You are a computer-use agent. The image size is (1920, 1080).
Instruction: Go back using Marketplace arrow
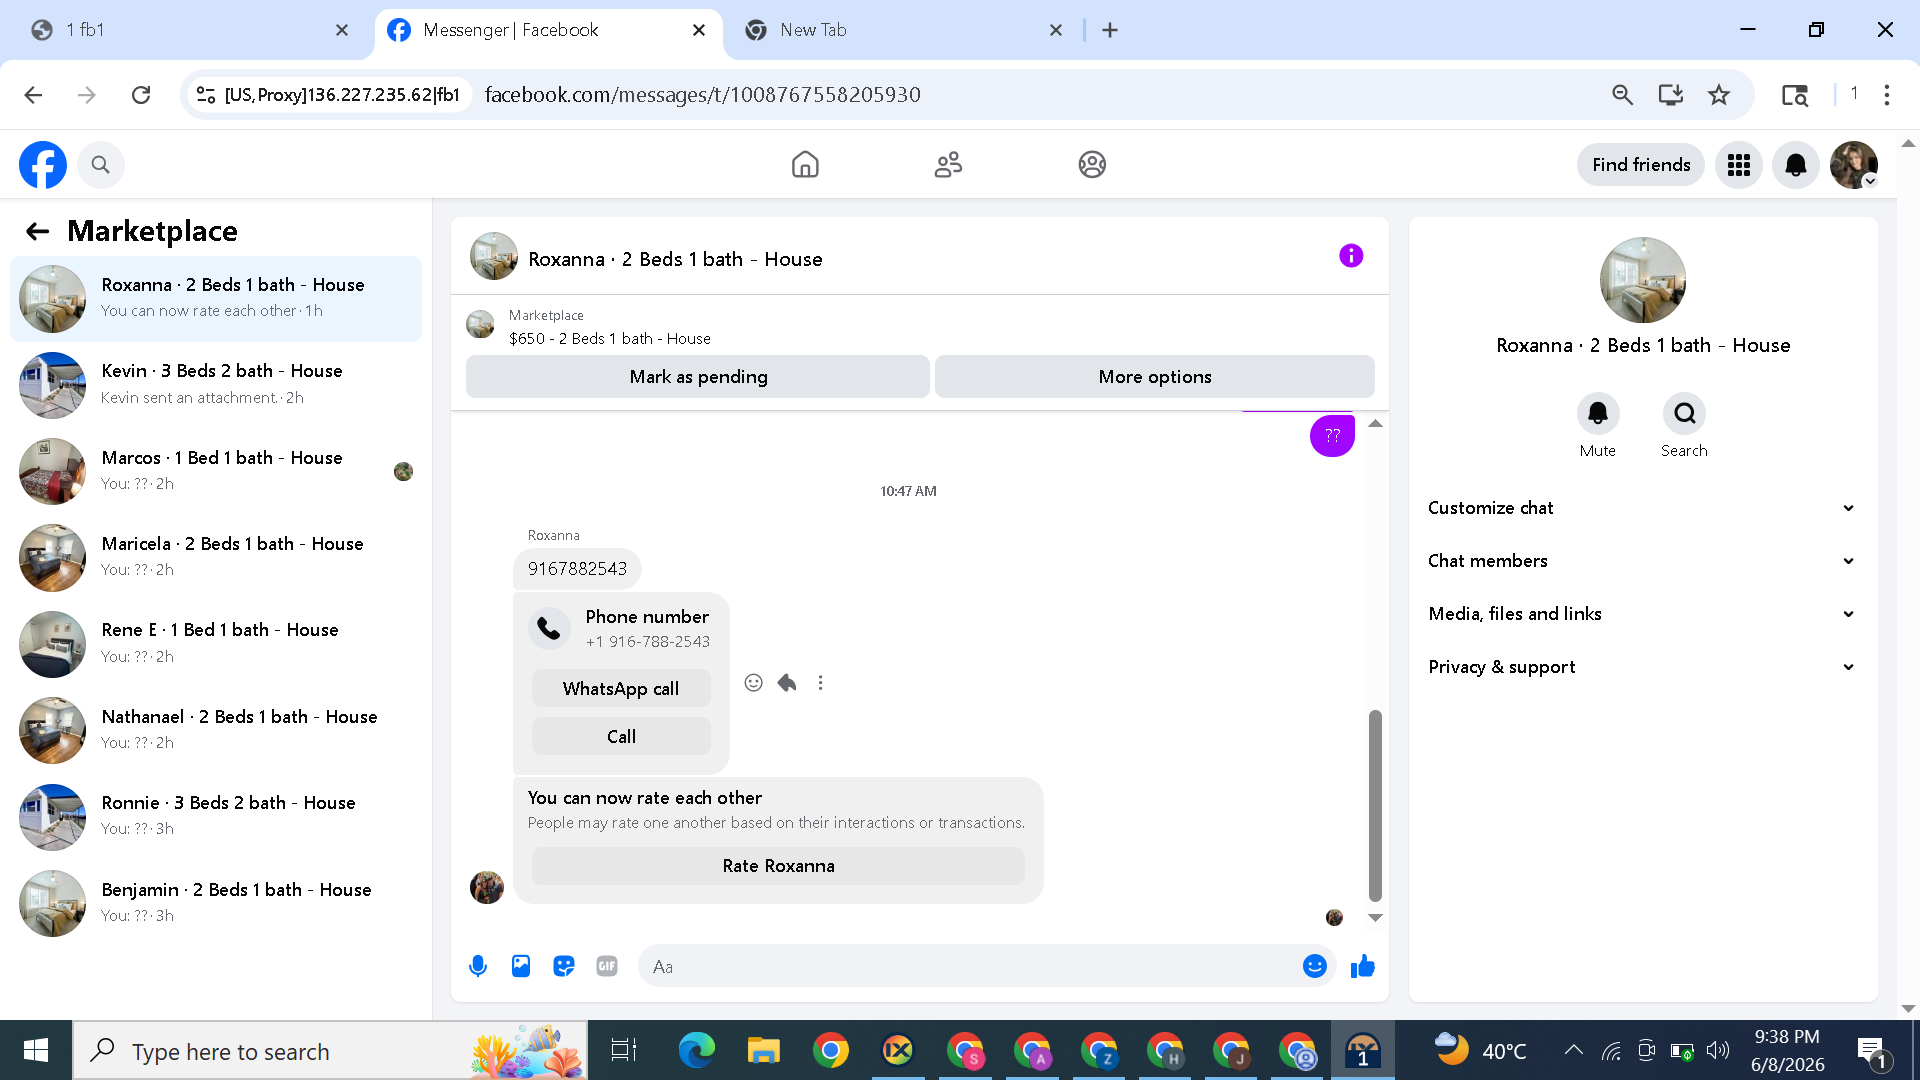(x=38, y=232)
